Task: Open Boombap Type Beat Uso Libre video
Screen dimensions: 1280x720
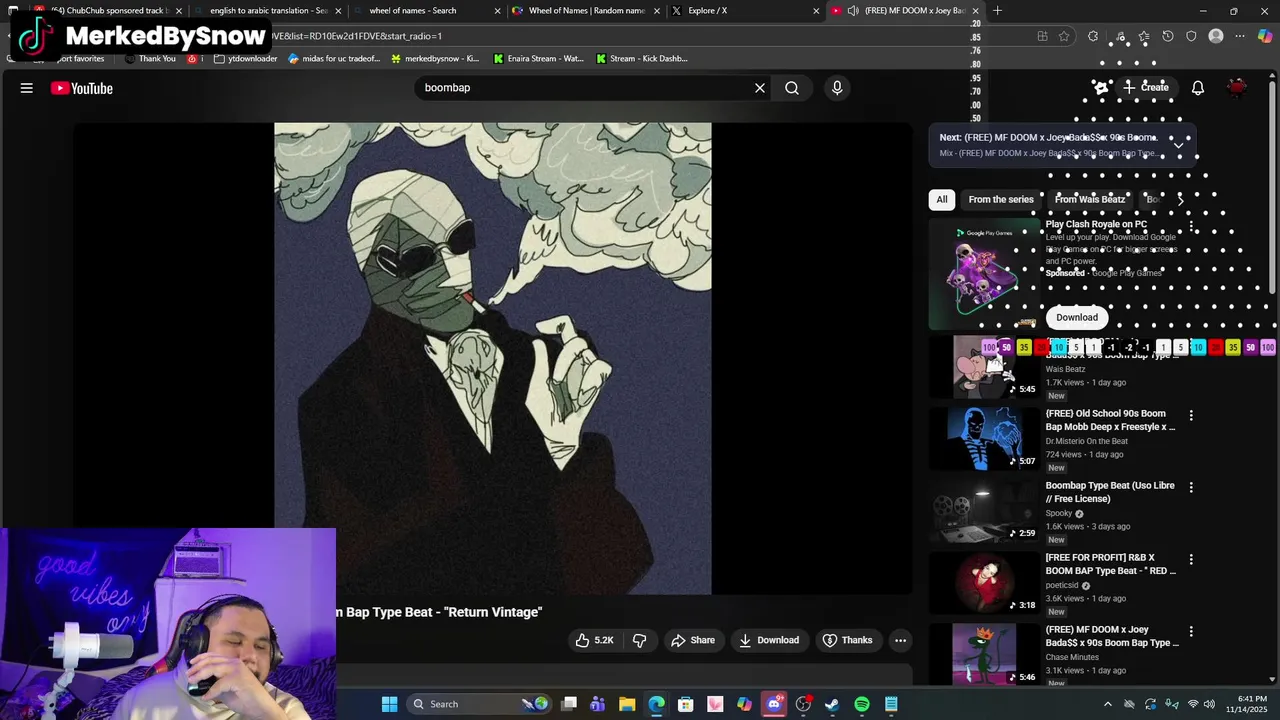Action: (x=1110, y=492)
